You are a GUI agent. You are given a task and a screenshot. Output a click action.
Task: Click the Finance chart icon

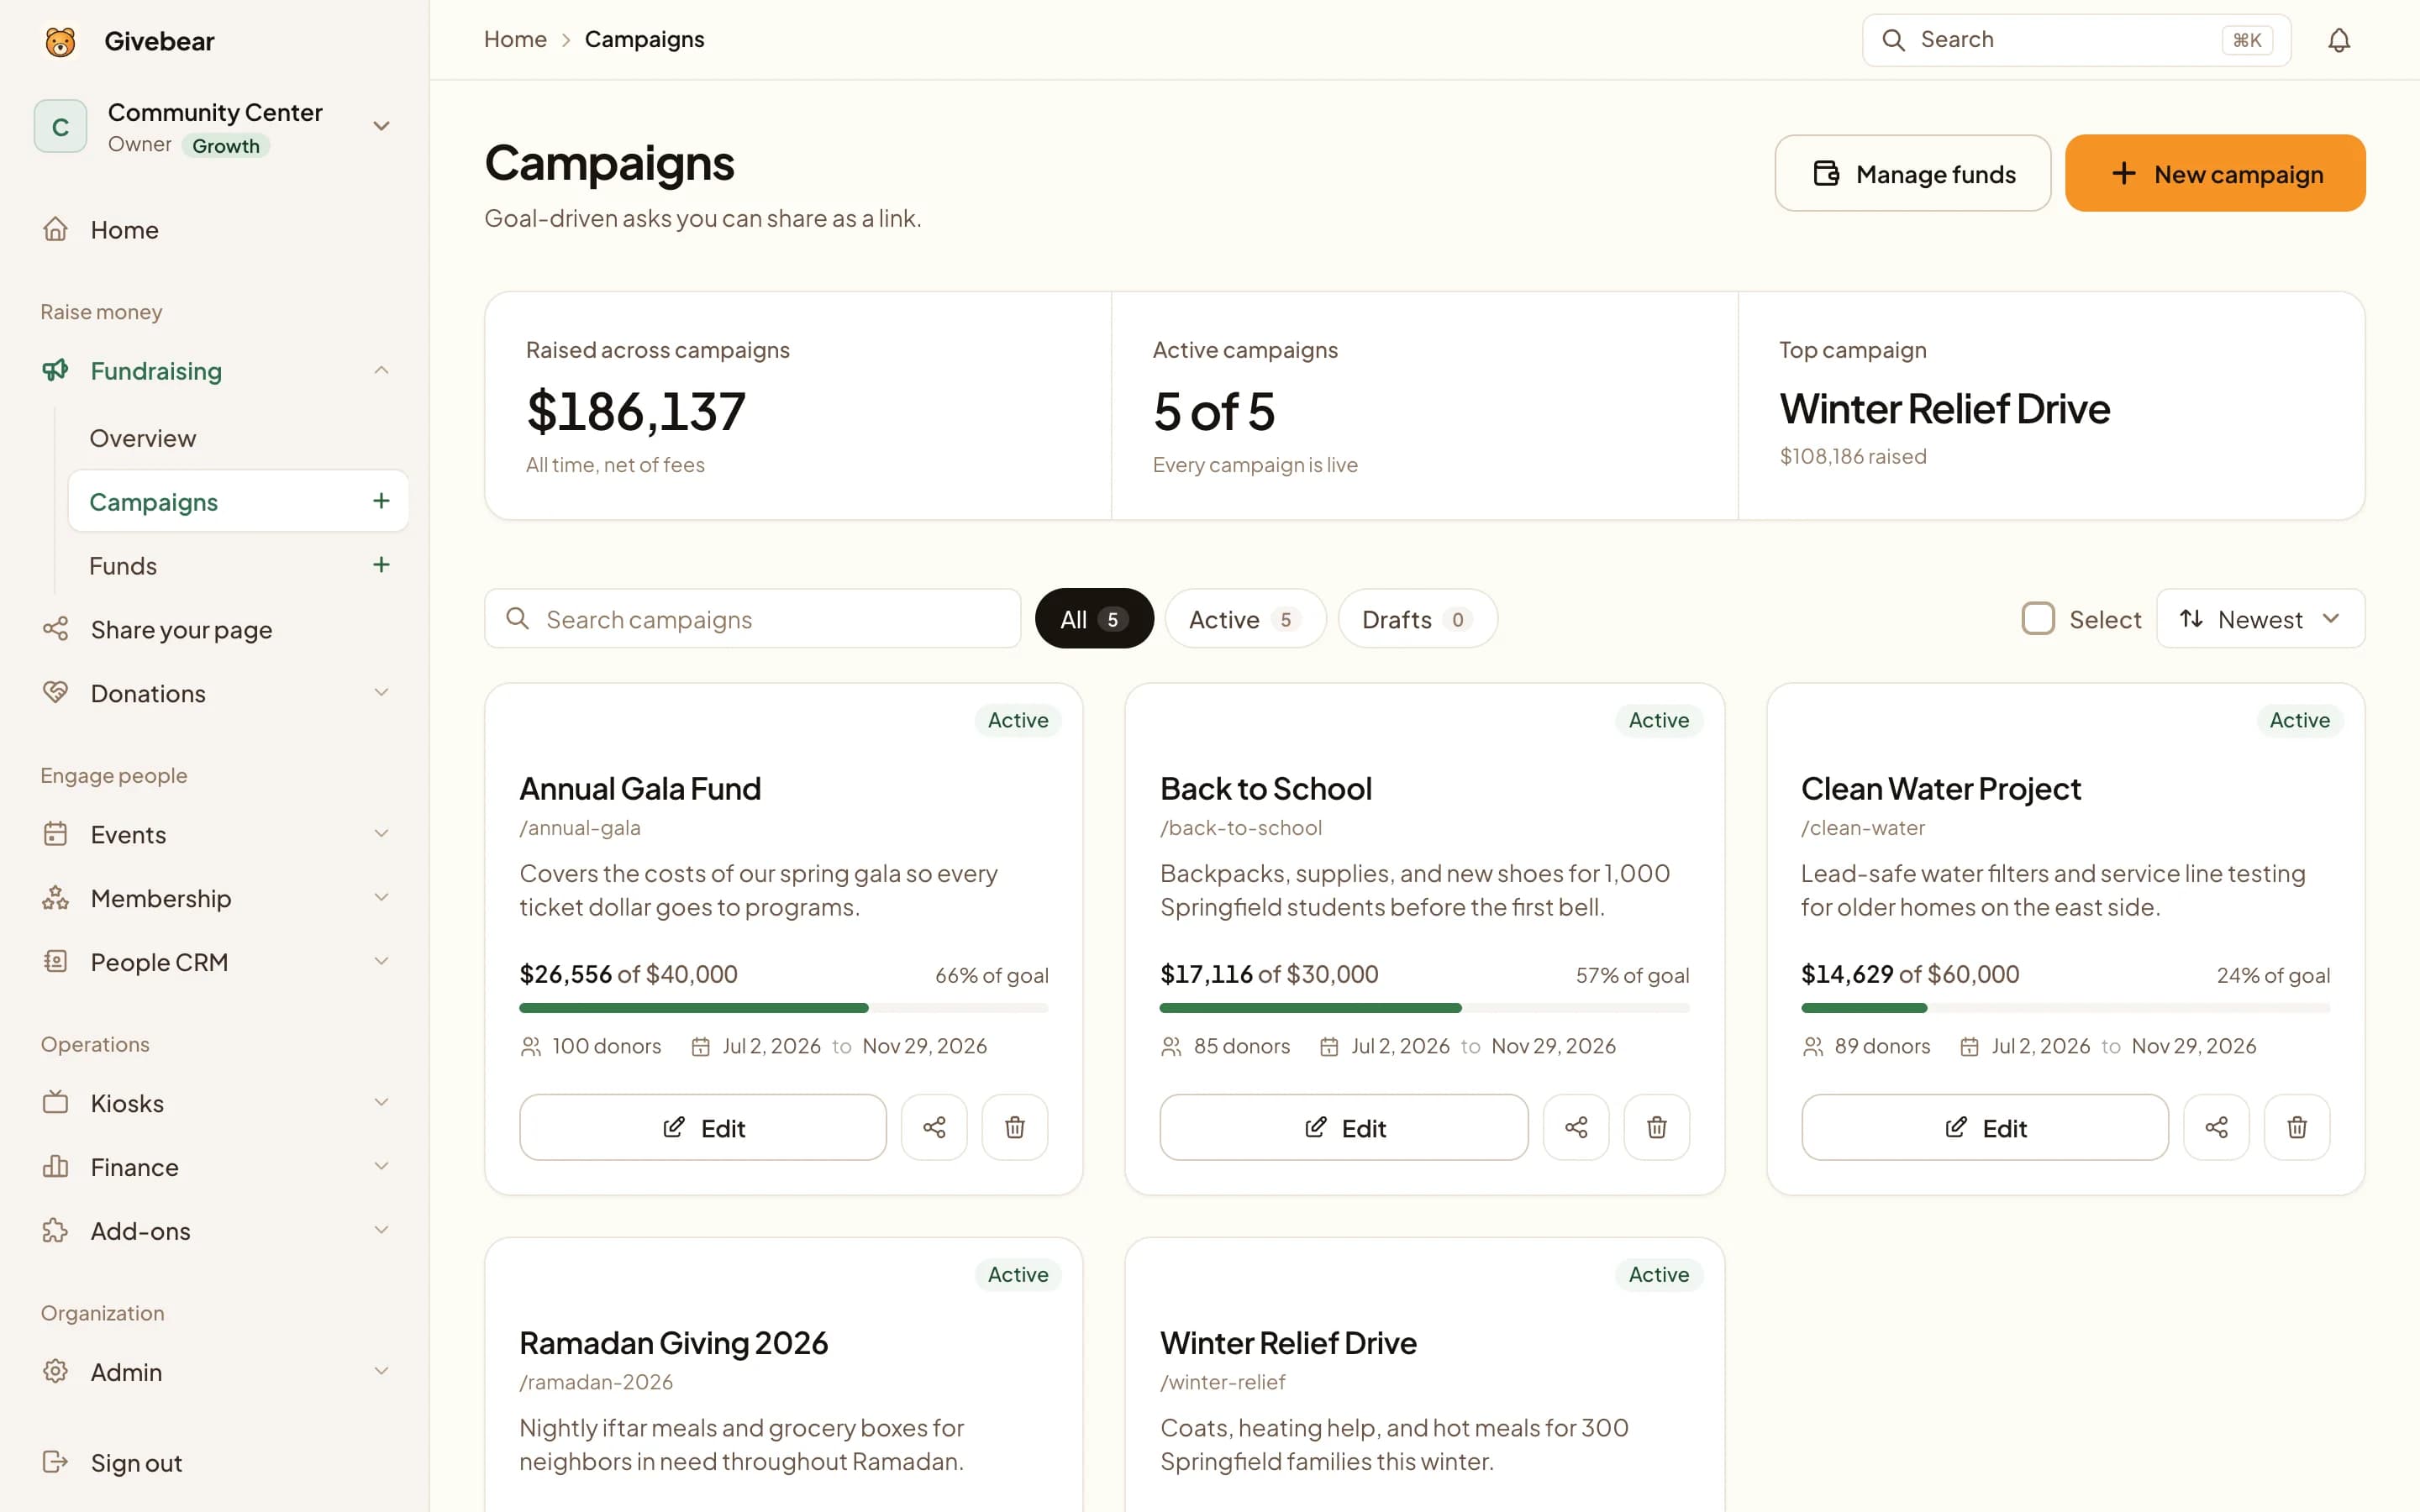point(55,1167)
